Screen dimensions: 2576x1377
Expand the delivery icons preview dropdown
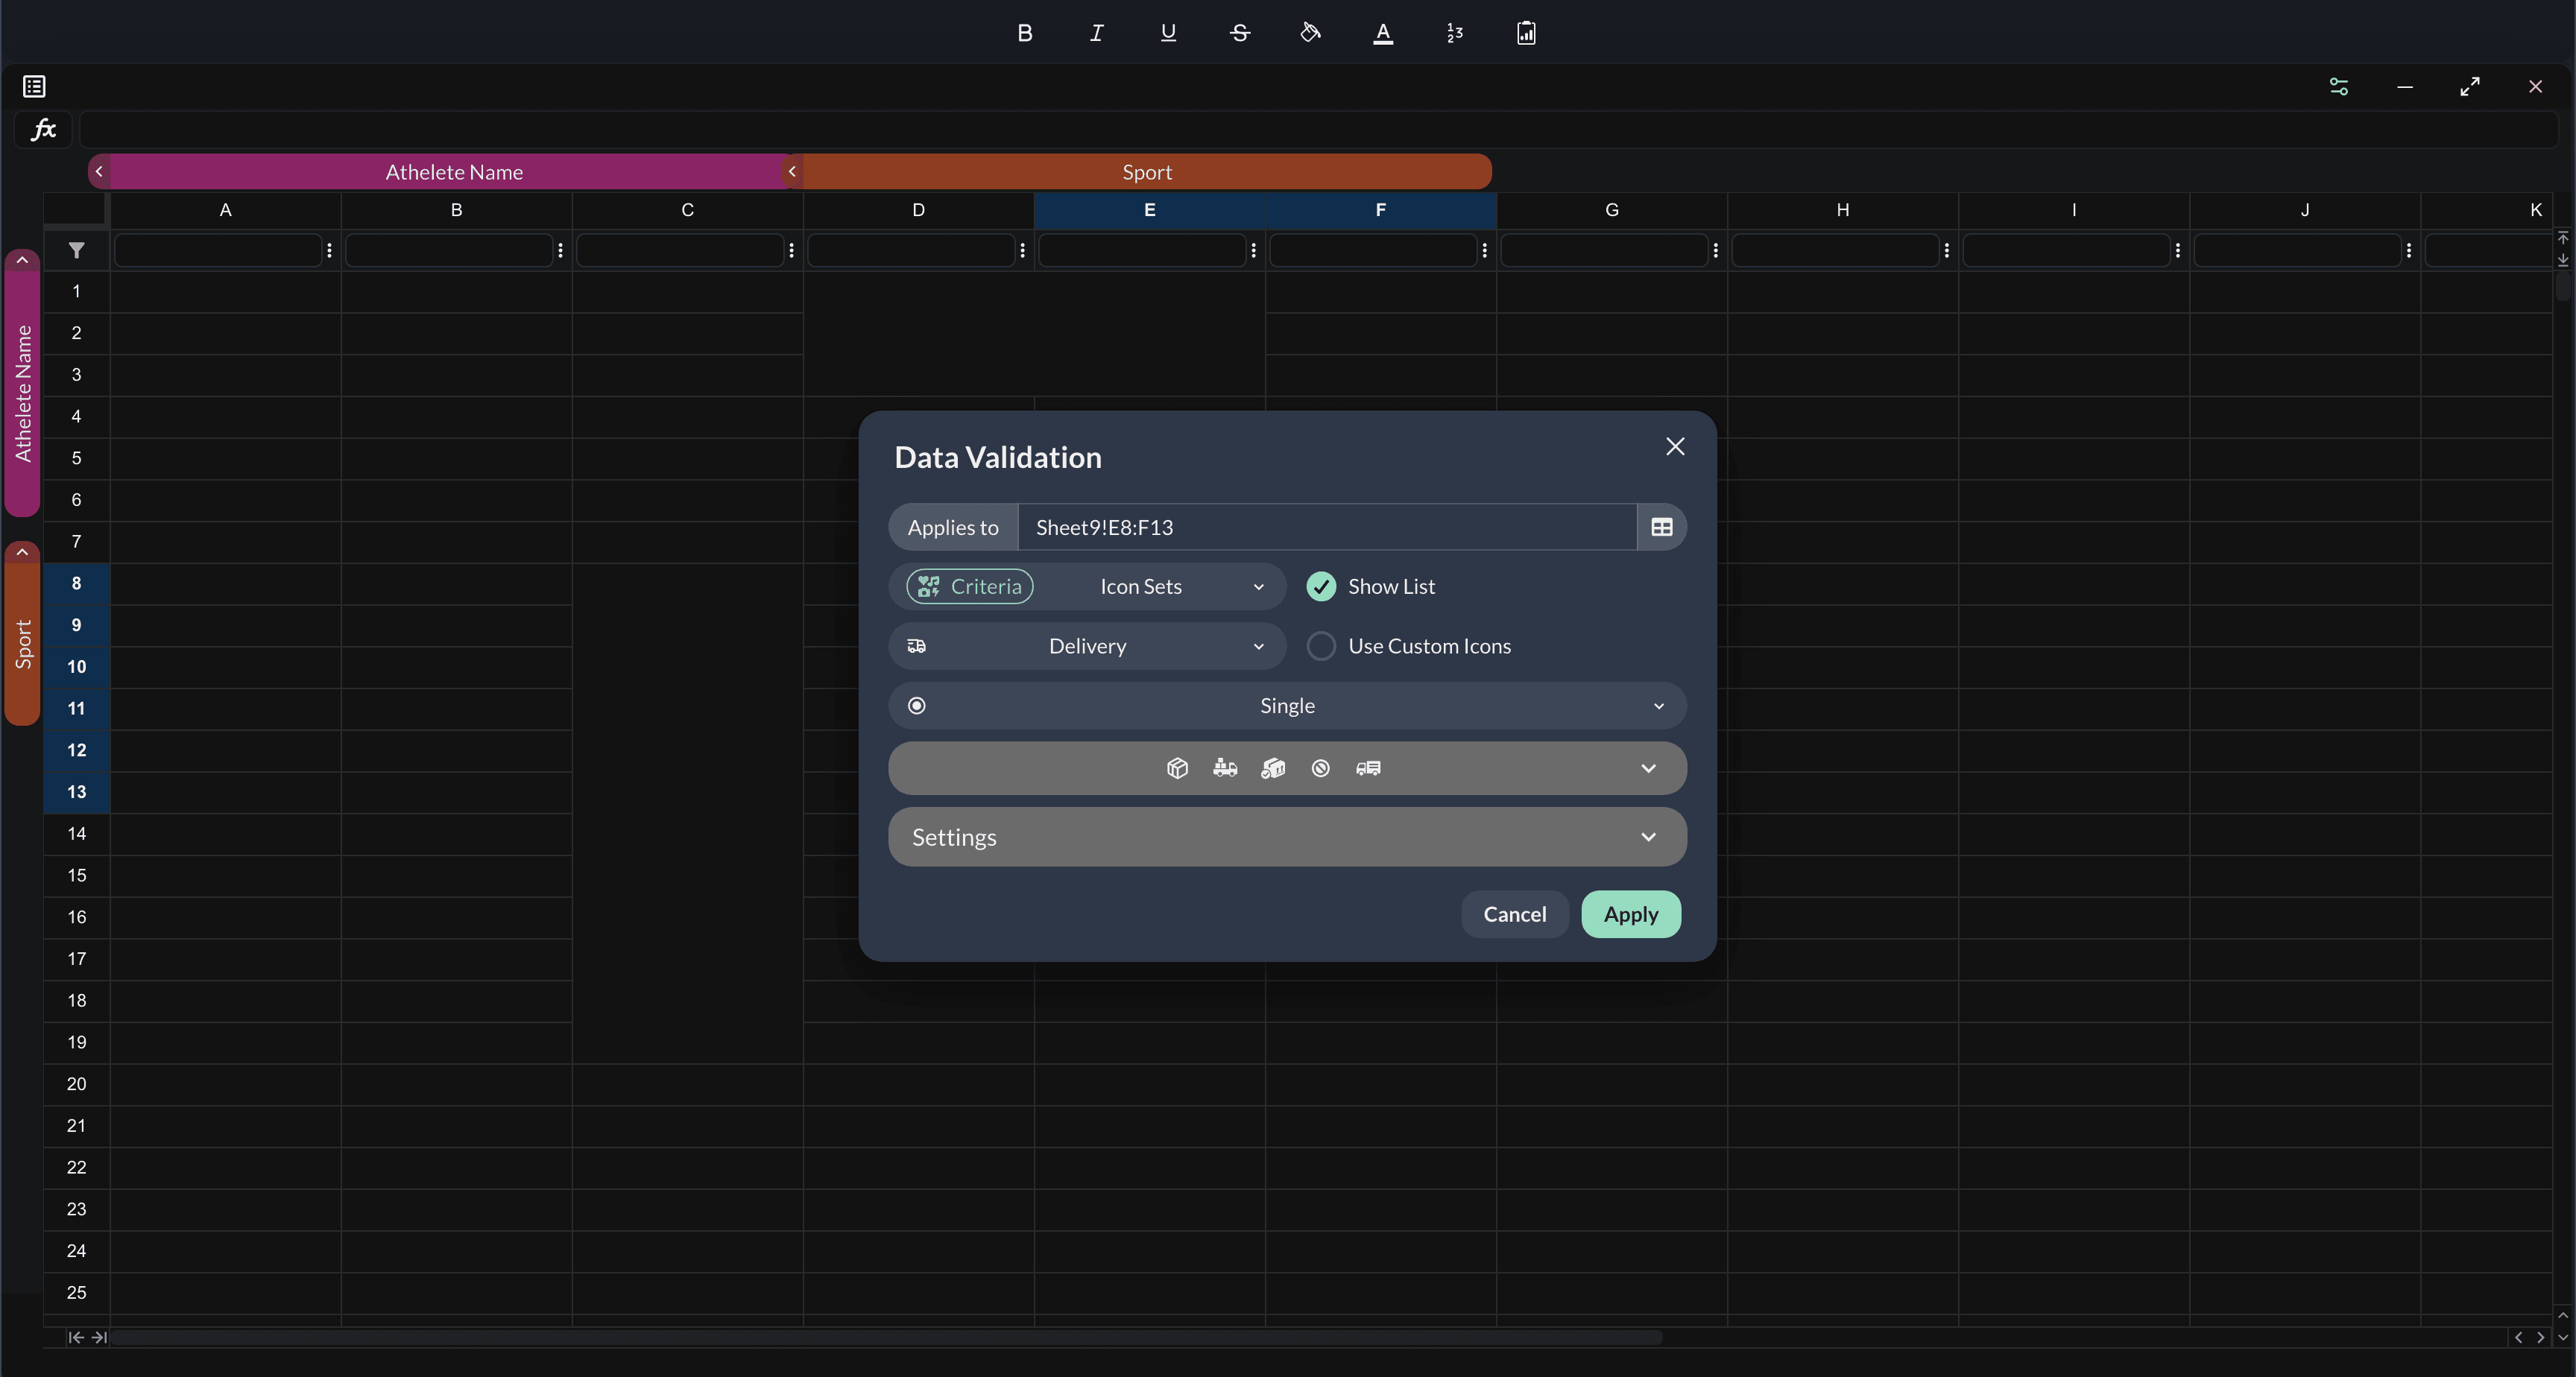pyautogui.click(x=1287, y=768)
